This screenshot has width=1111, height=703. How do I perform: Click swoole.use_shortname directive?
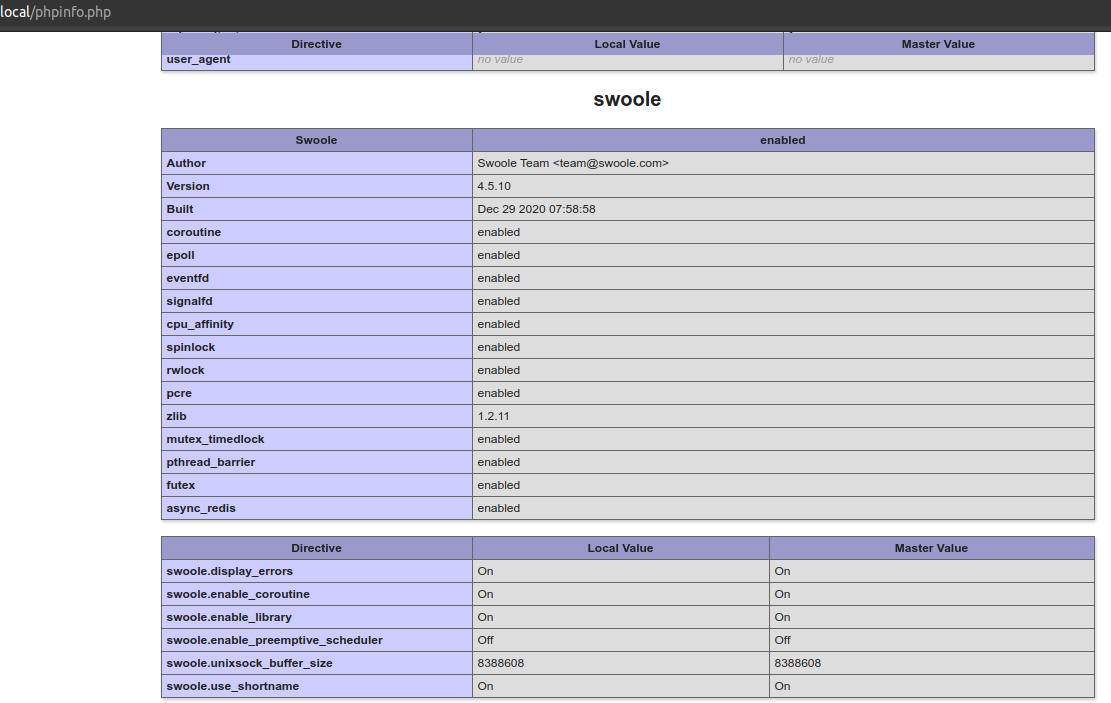(x=232, y=686)
